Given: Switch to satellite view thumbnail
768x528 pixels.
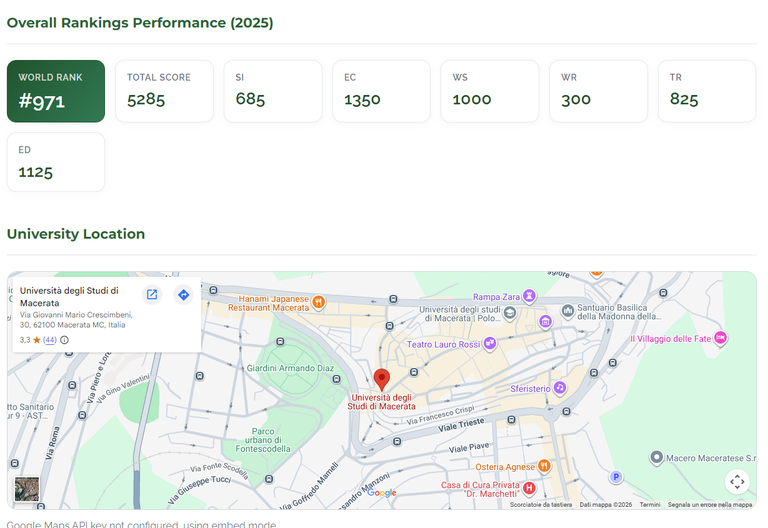Looking at the screenshot, I should tap(26, 489).
